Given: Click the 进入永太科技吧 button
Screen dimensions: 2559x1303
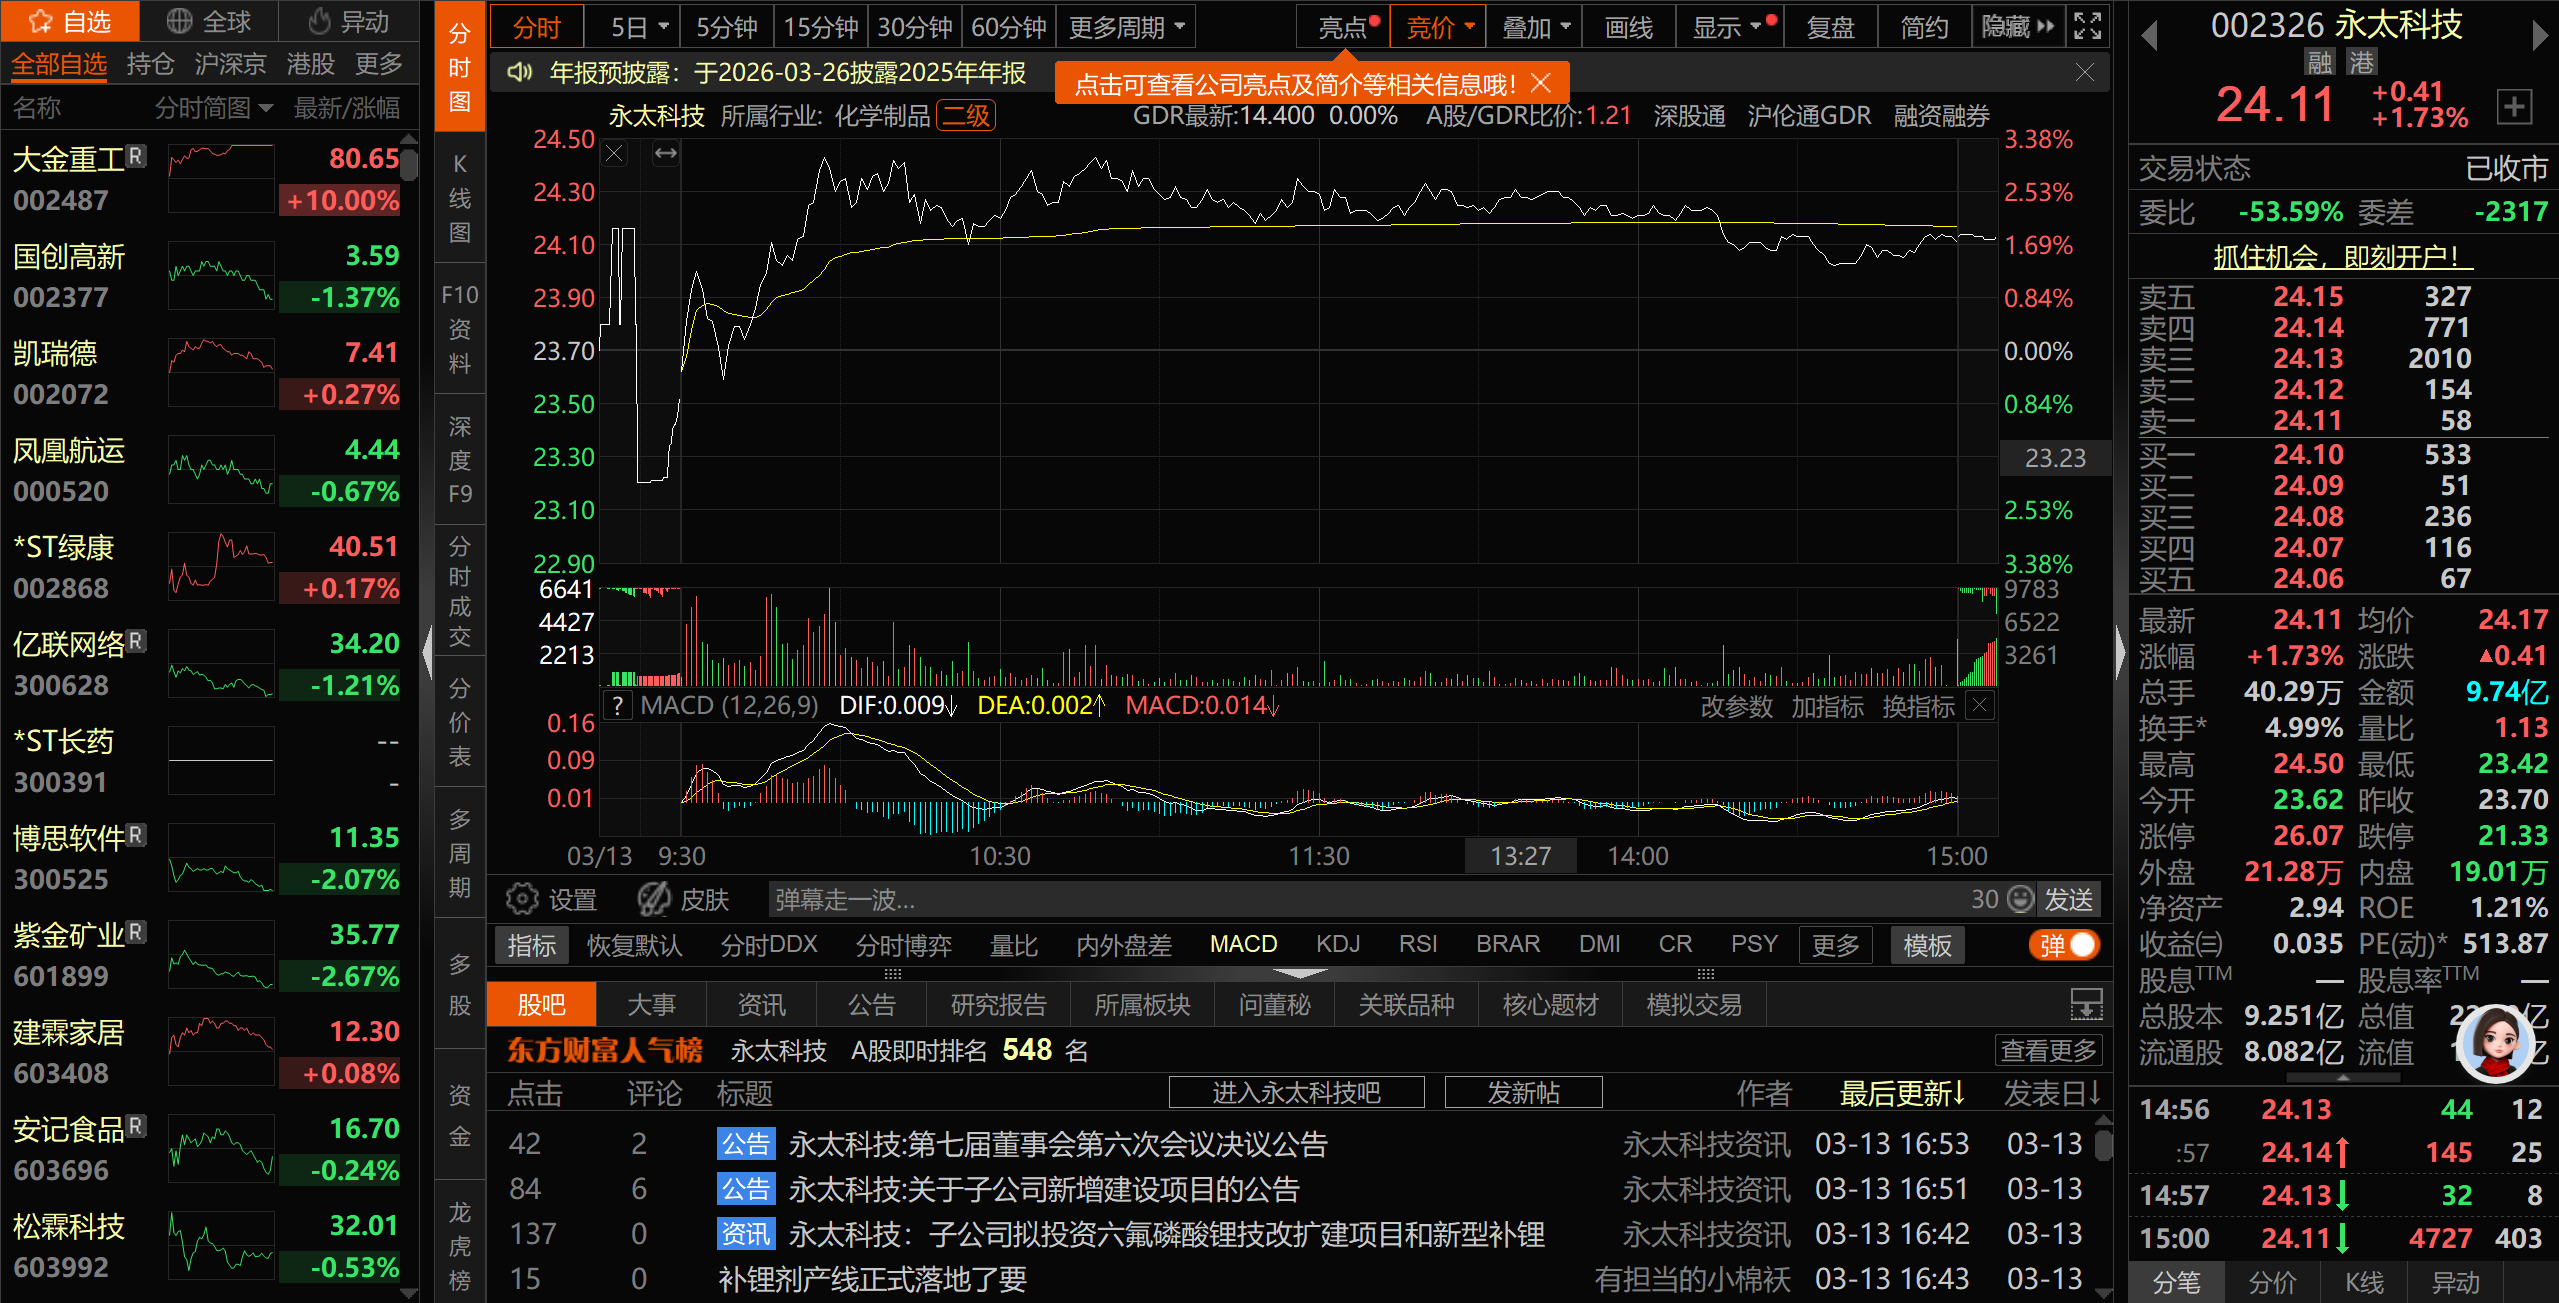Looking at the screenshot, I should point(1295,1093).
